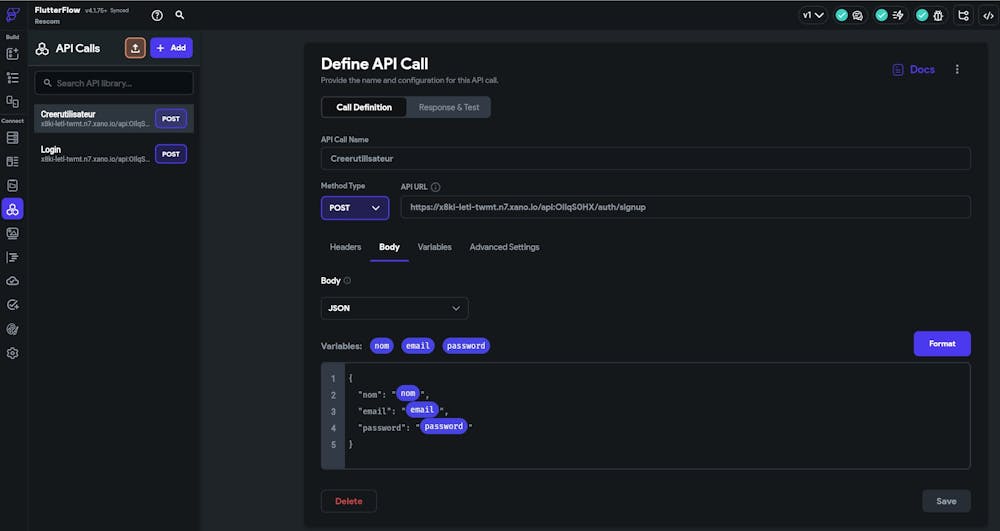This screenshot has width=1000, height=531.
Task: Open the help question mark icon
Action: (x=157, y=15)
